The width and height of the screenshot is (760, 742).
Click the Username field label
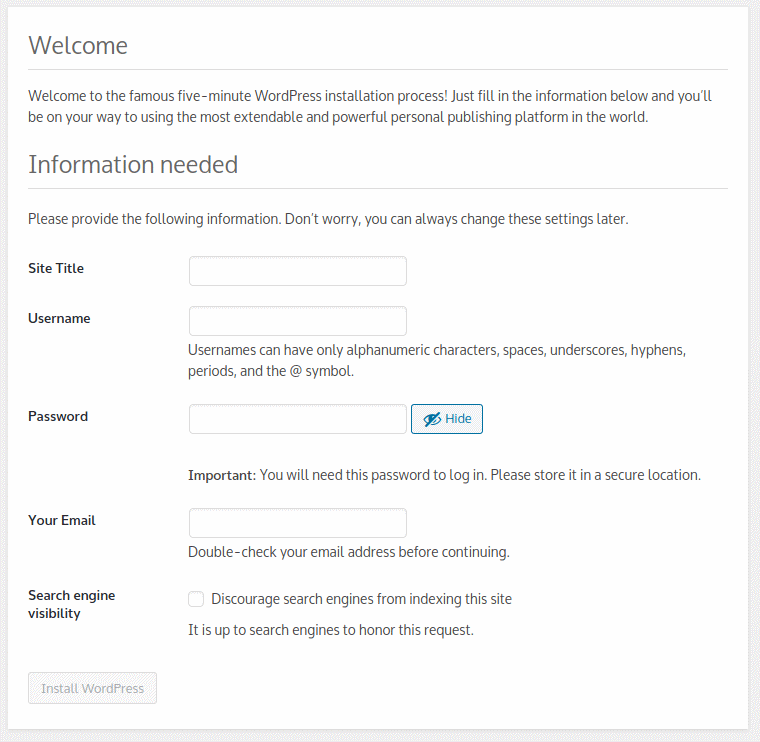[x=59, y=318]
